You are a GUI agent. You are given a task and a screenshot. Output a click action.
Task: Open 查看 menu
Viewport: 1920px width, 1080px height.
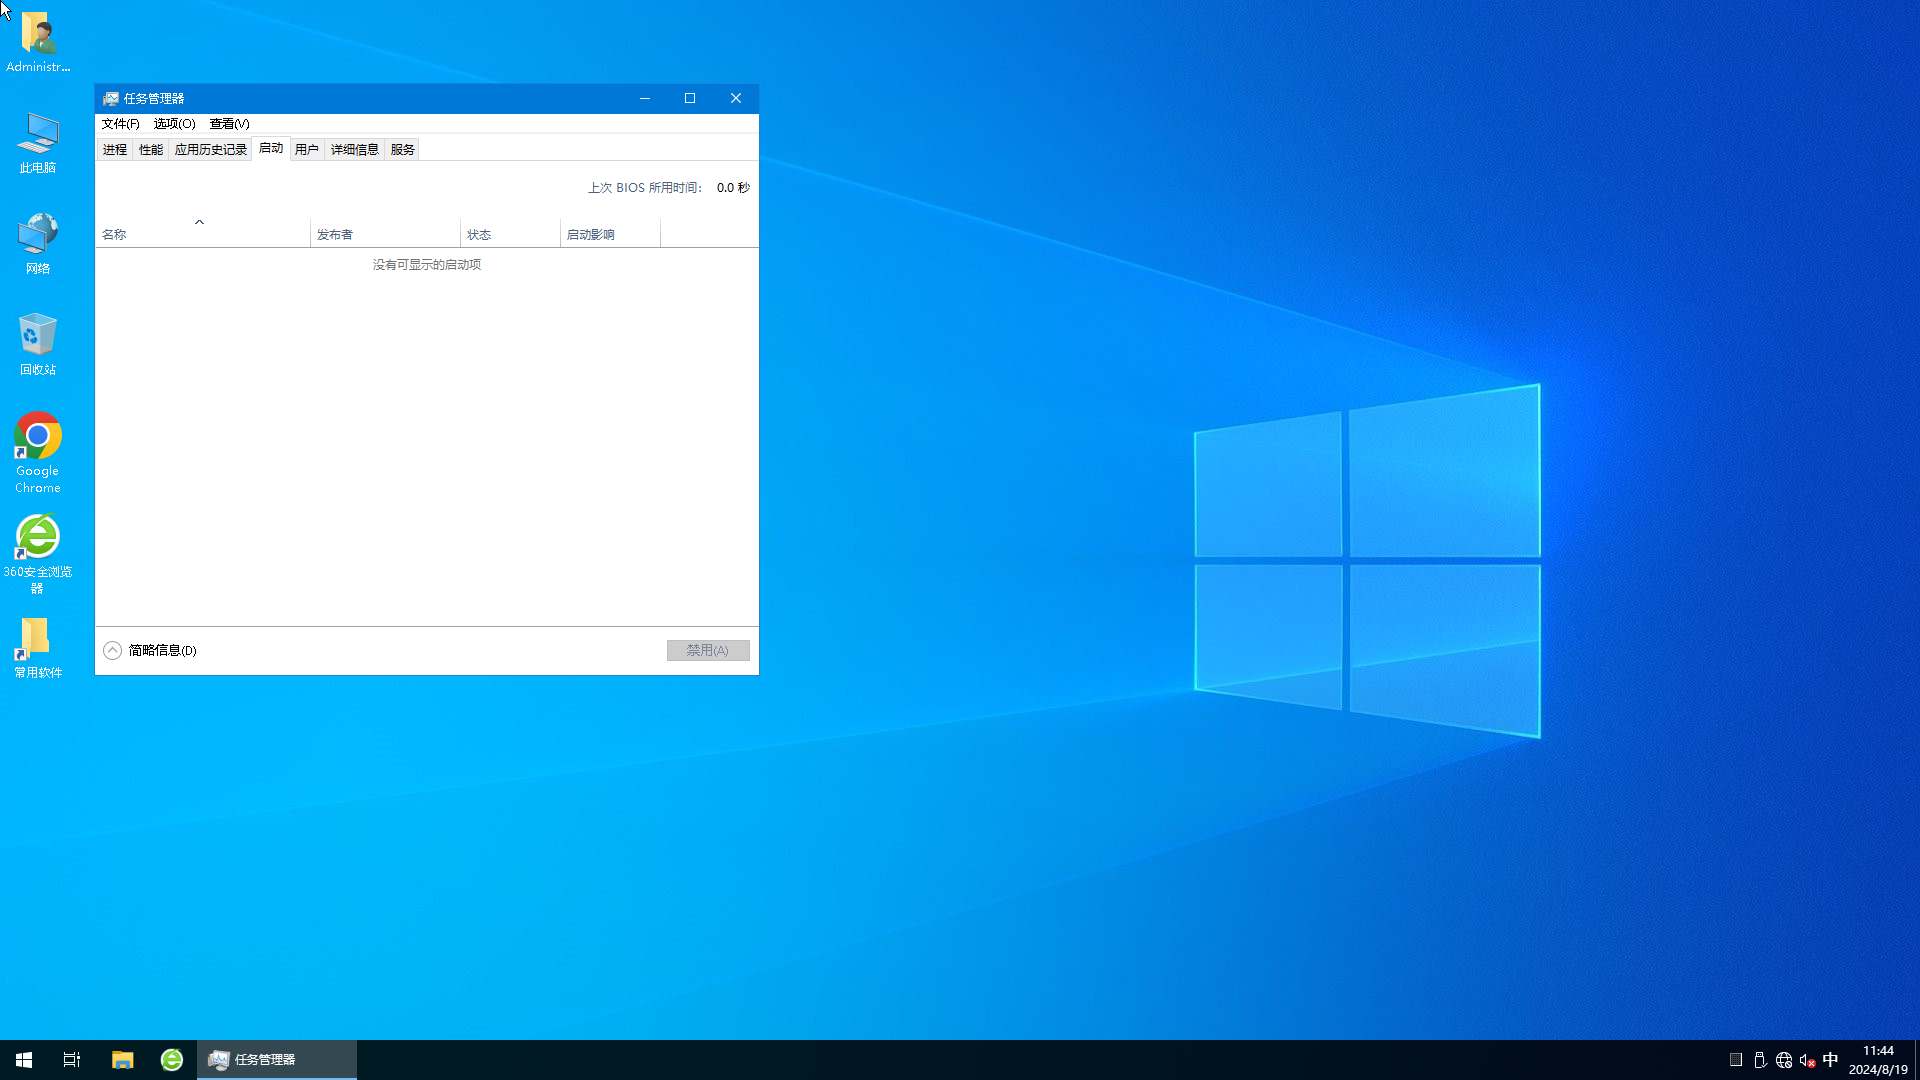click(x=228, y=124)
